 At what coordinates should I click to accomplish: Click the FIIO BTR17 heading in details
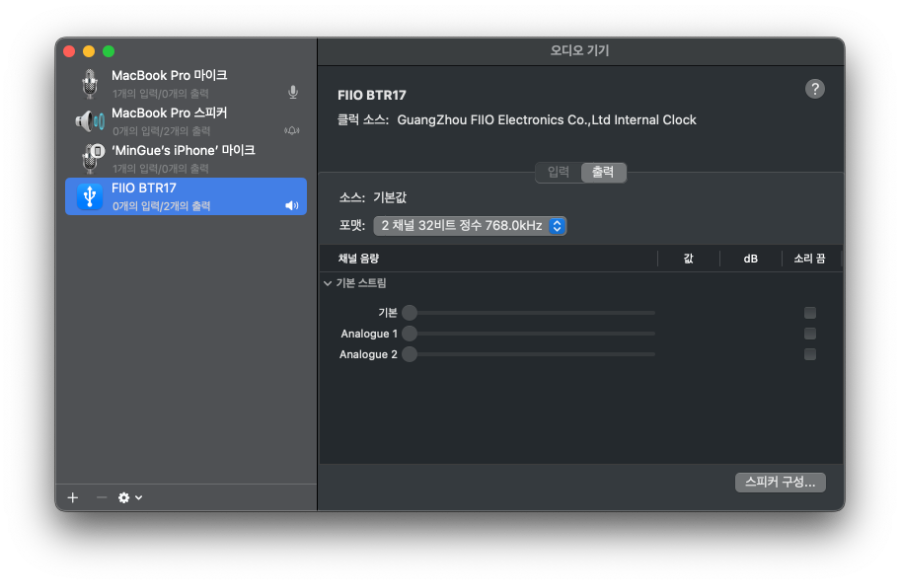[371, 95]
